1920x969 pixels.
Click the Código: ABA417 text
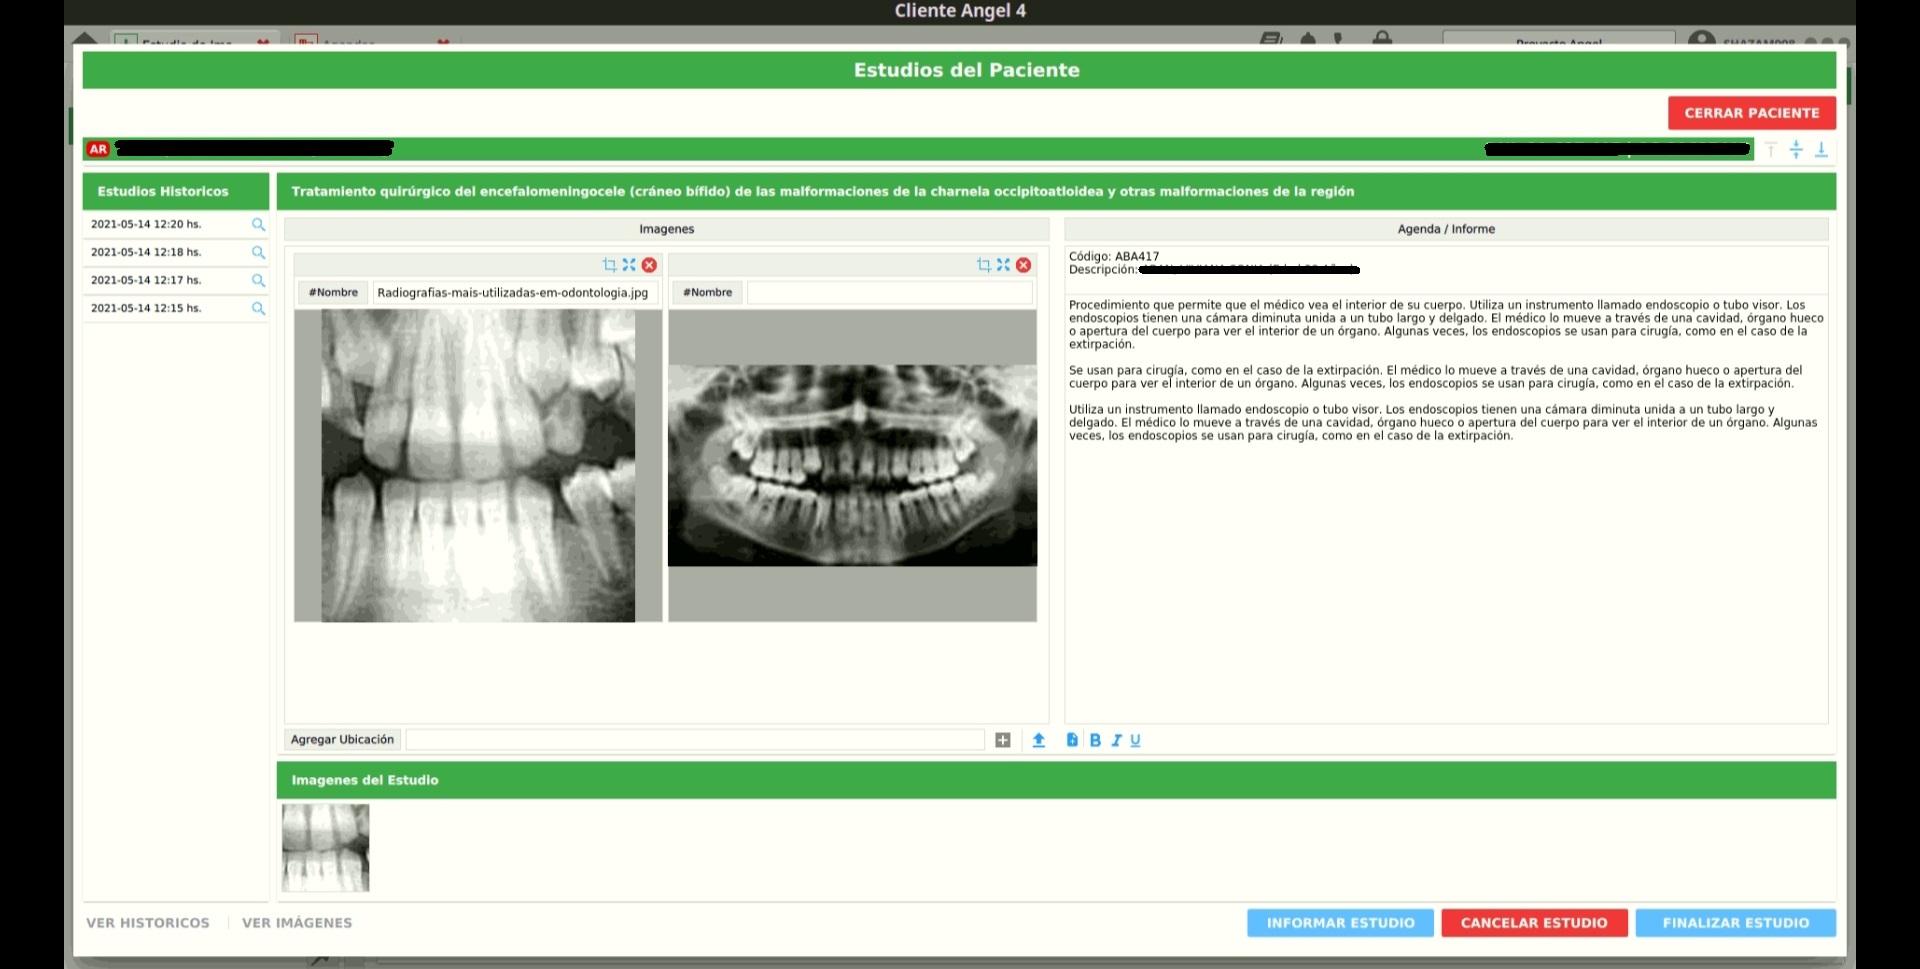pos(1114,256)
